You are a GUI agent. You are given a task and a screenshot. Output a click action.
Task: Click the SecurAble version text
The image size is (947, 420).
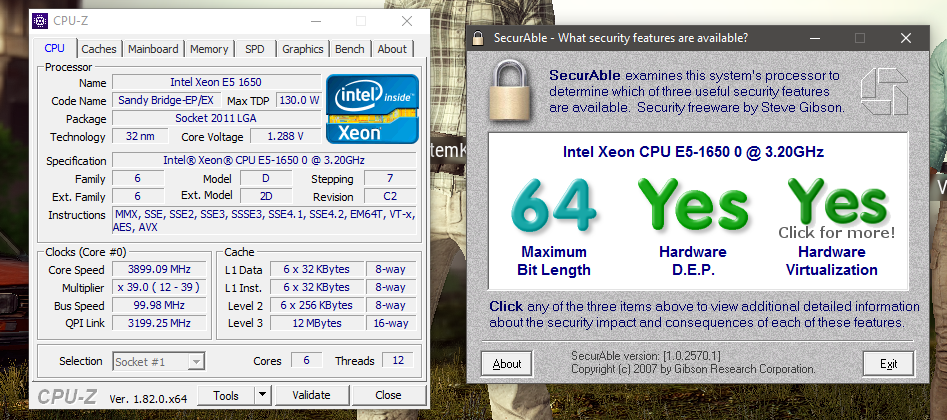tap(646, 356)
